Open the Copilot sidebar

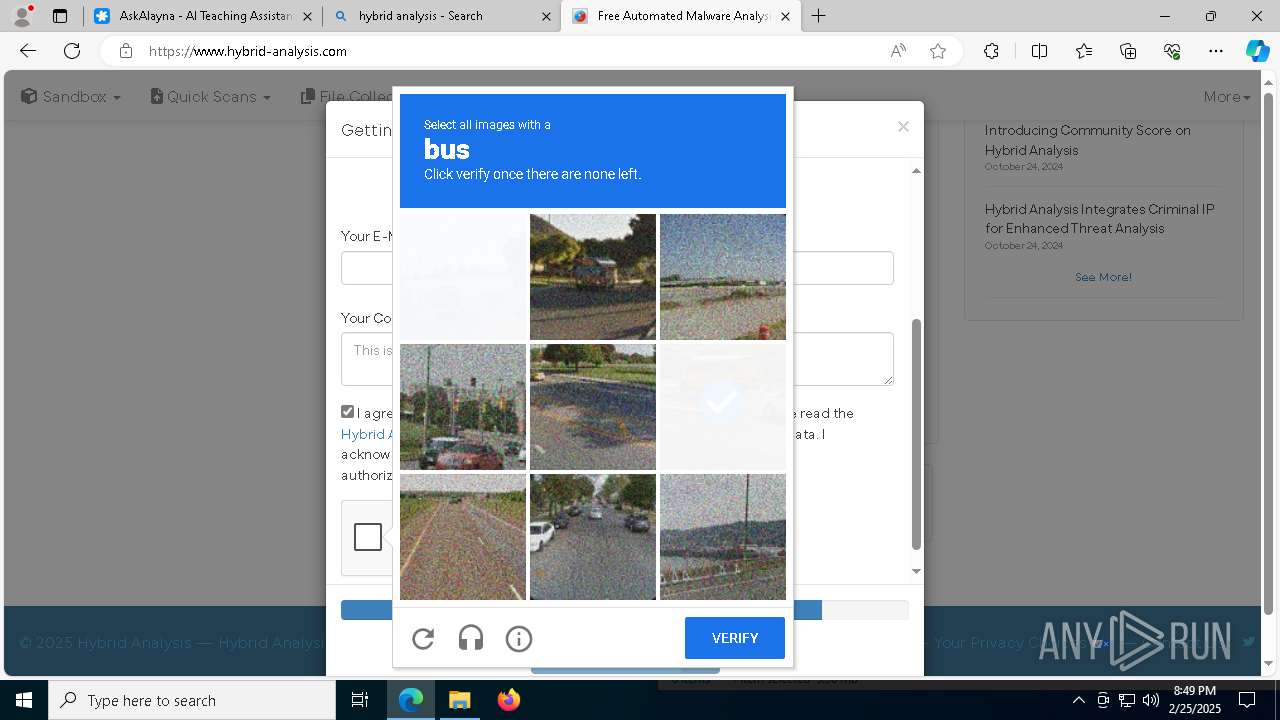coord(1257,51)
